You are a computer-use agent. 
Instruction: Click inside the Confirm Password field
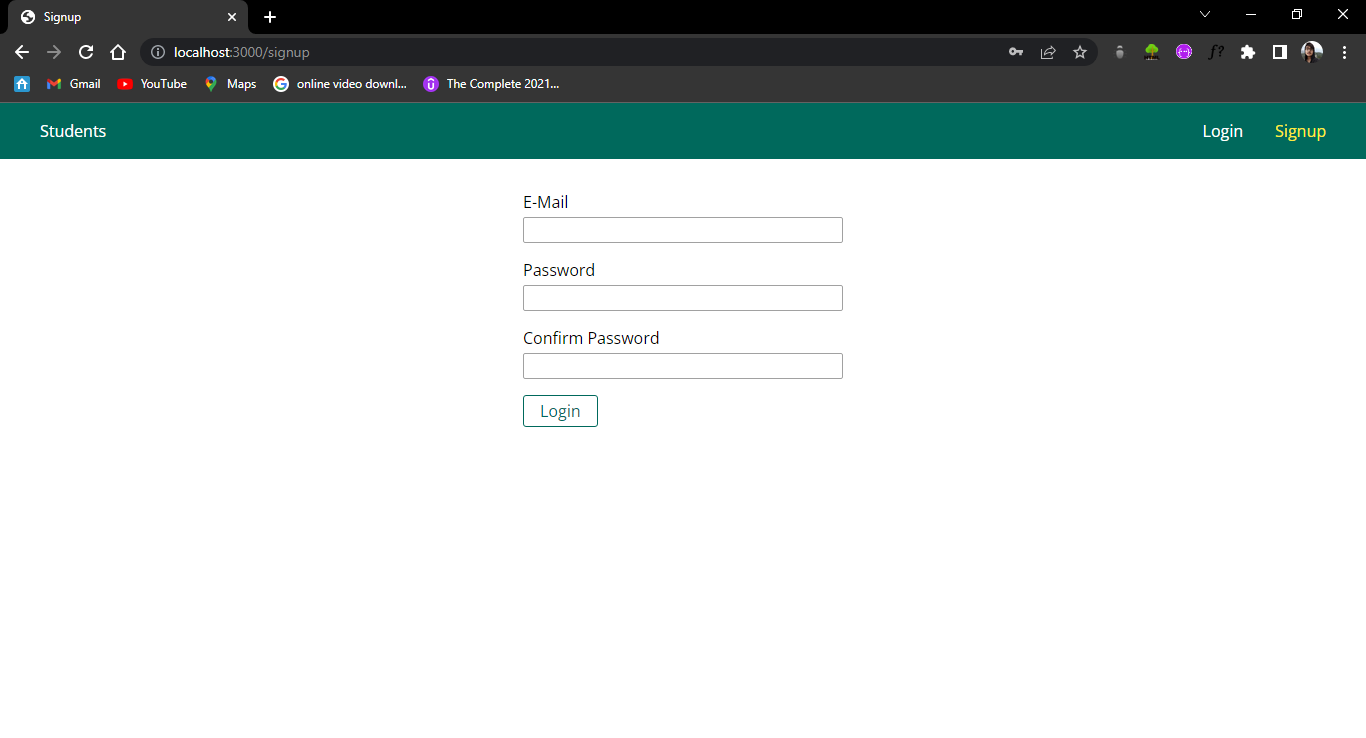click(682, 366)
